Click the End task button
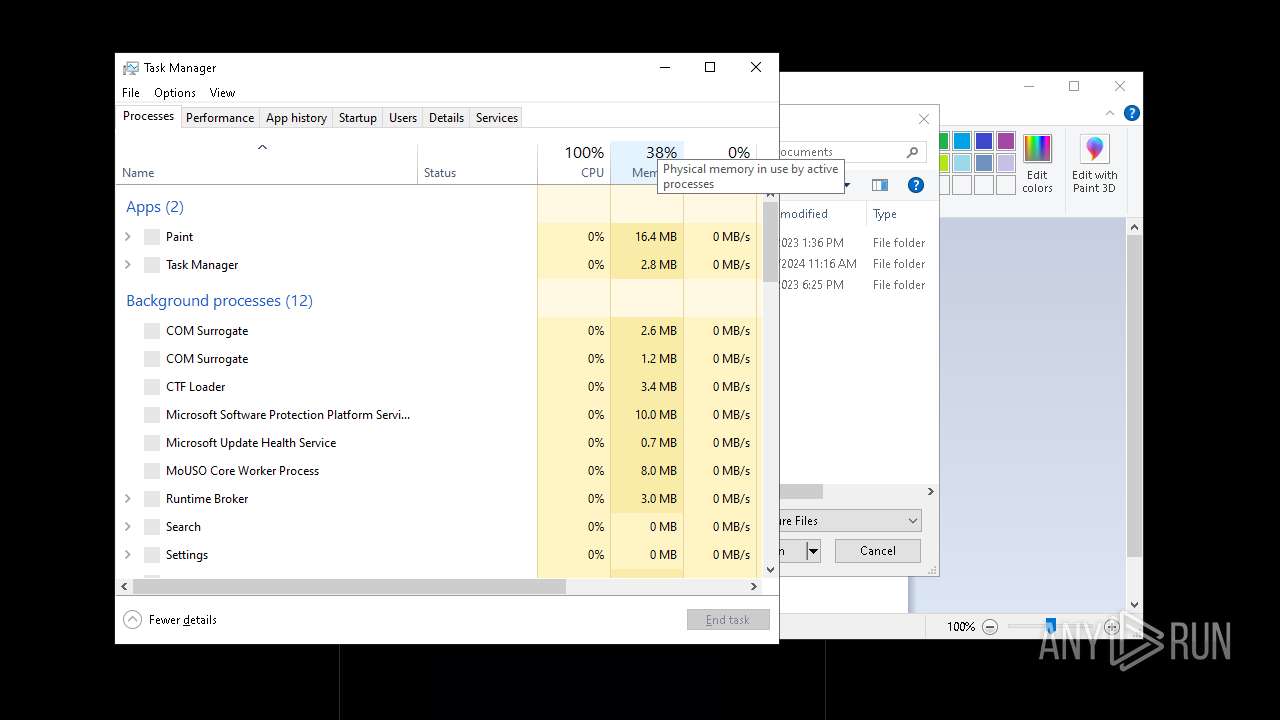Viewport: 1280px width, 720px height. 728,620
